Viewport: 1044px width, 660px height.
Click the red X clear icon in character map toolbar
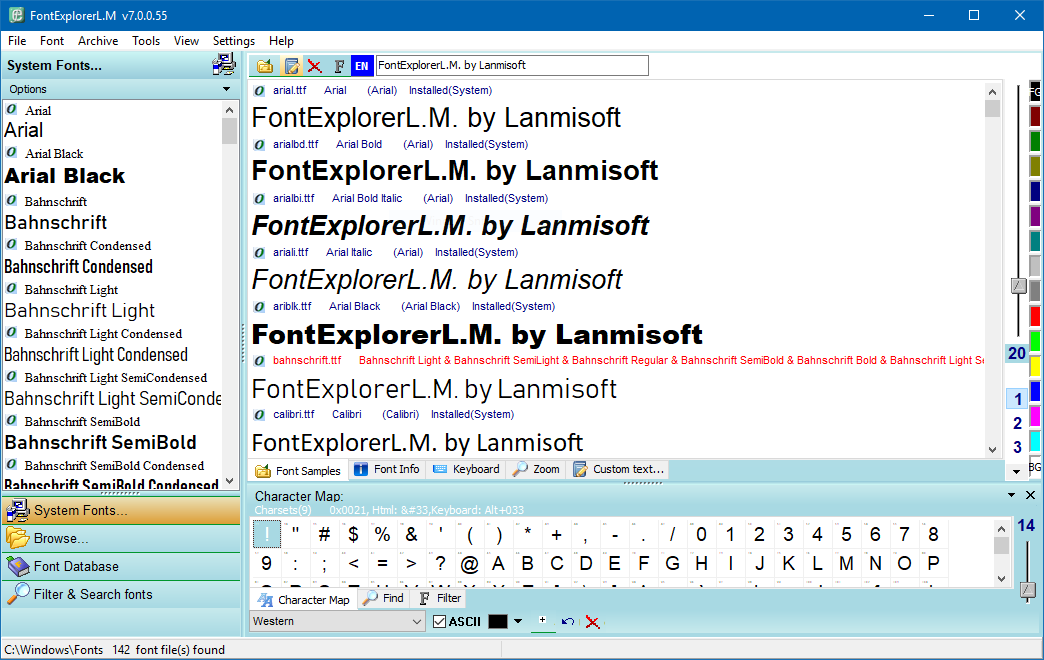pos(592,622)
